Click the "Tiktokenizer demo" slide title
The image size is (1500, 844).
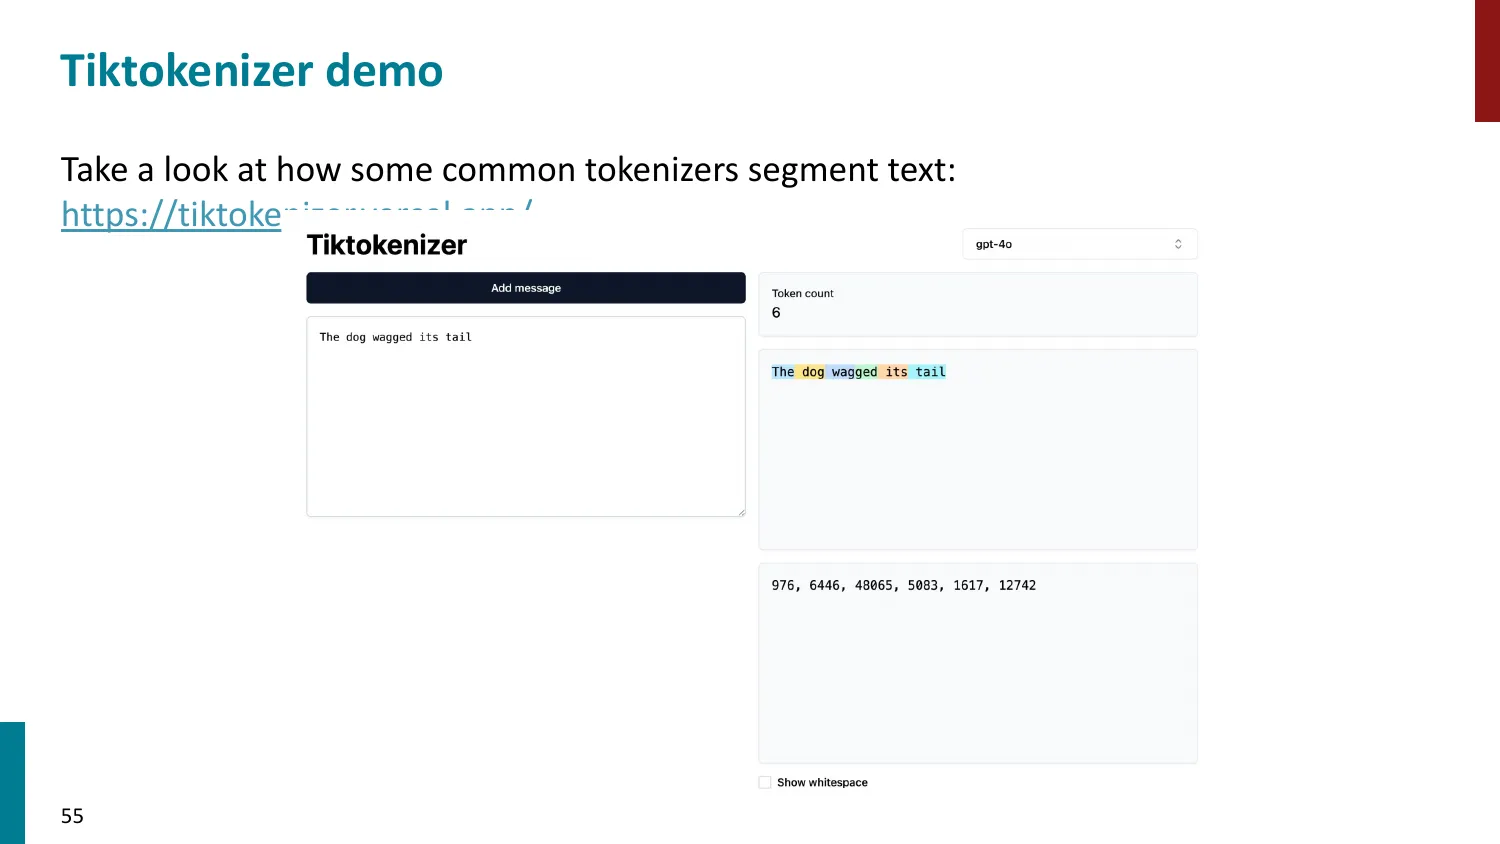pyautogui.click(x=251, y=71)
